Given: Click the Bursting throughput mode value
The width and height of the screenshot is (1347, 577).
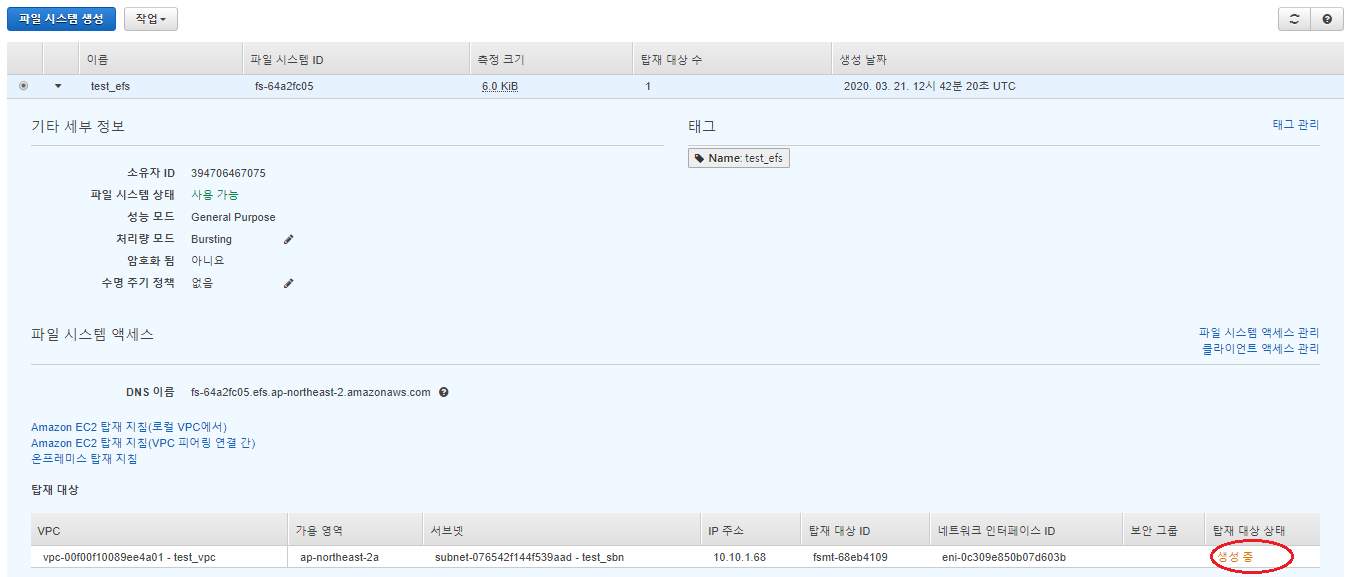Looking at the screenshot, I should click(211, 239).
